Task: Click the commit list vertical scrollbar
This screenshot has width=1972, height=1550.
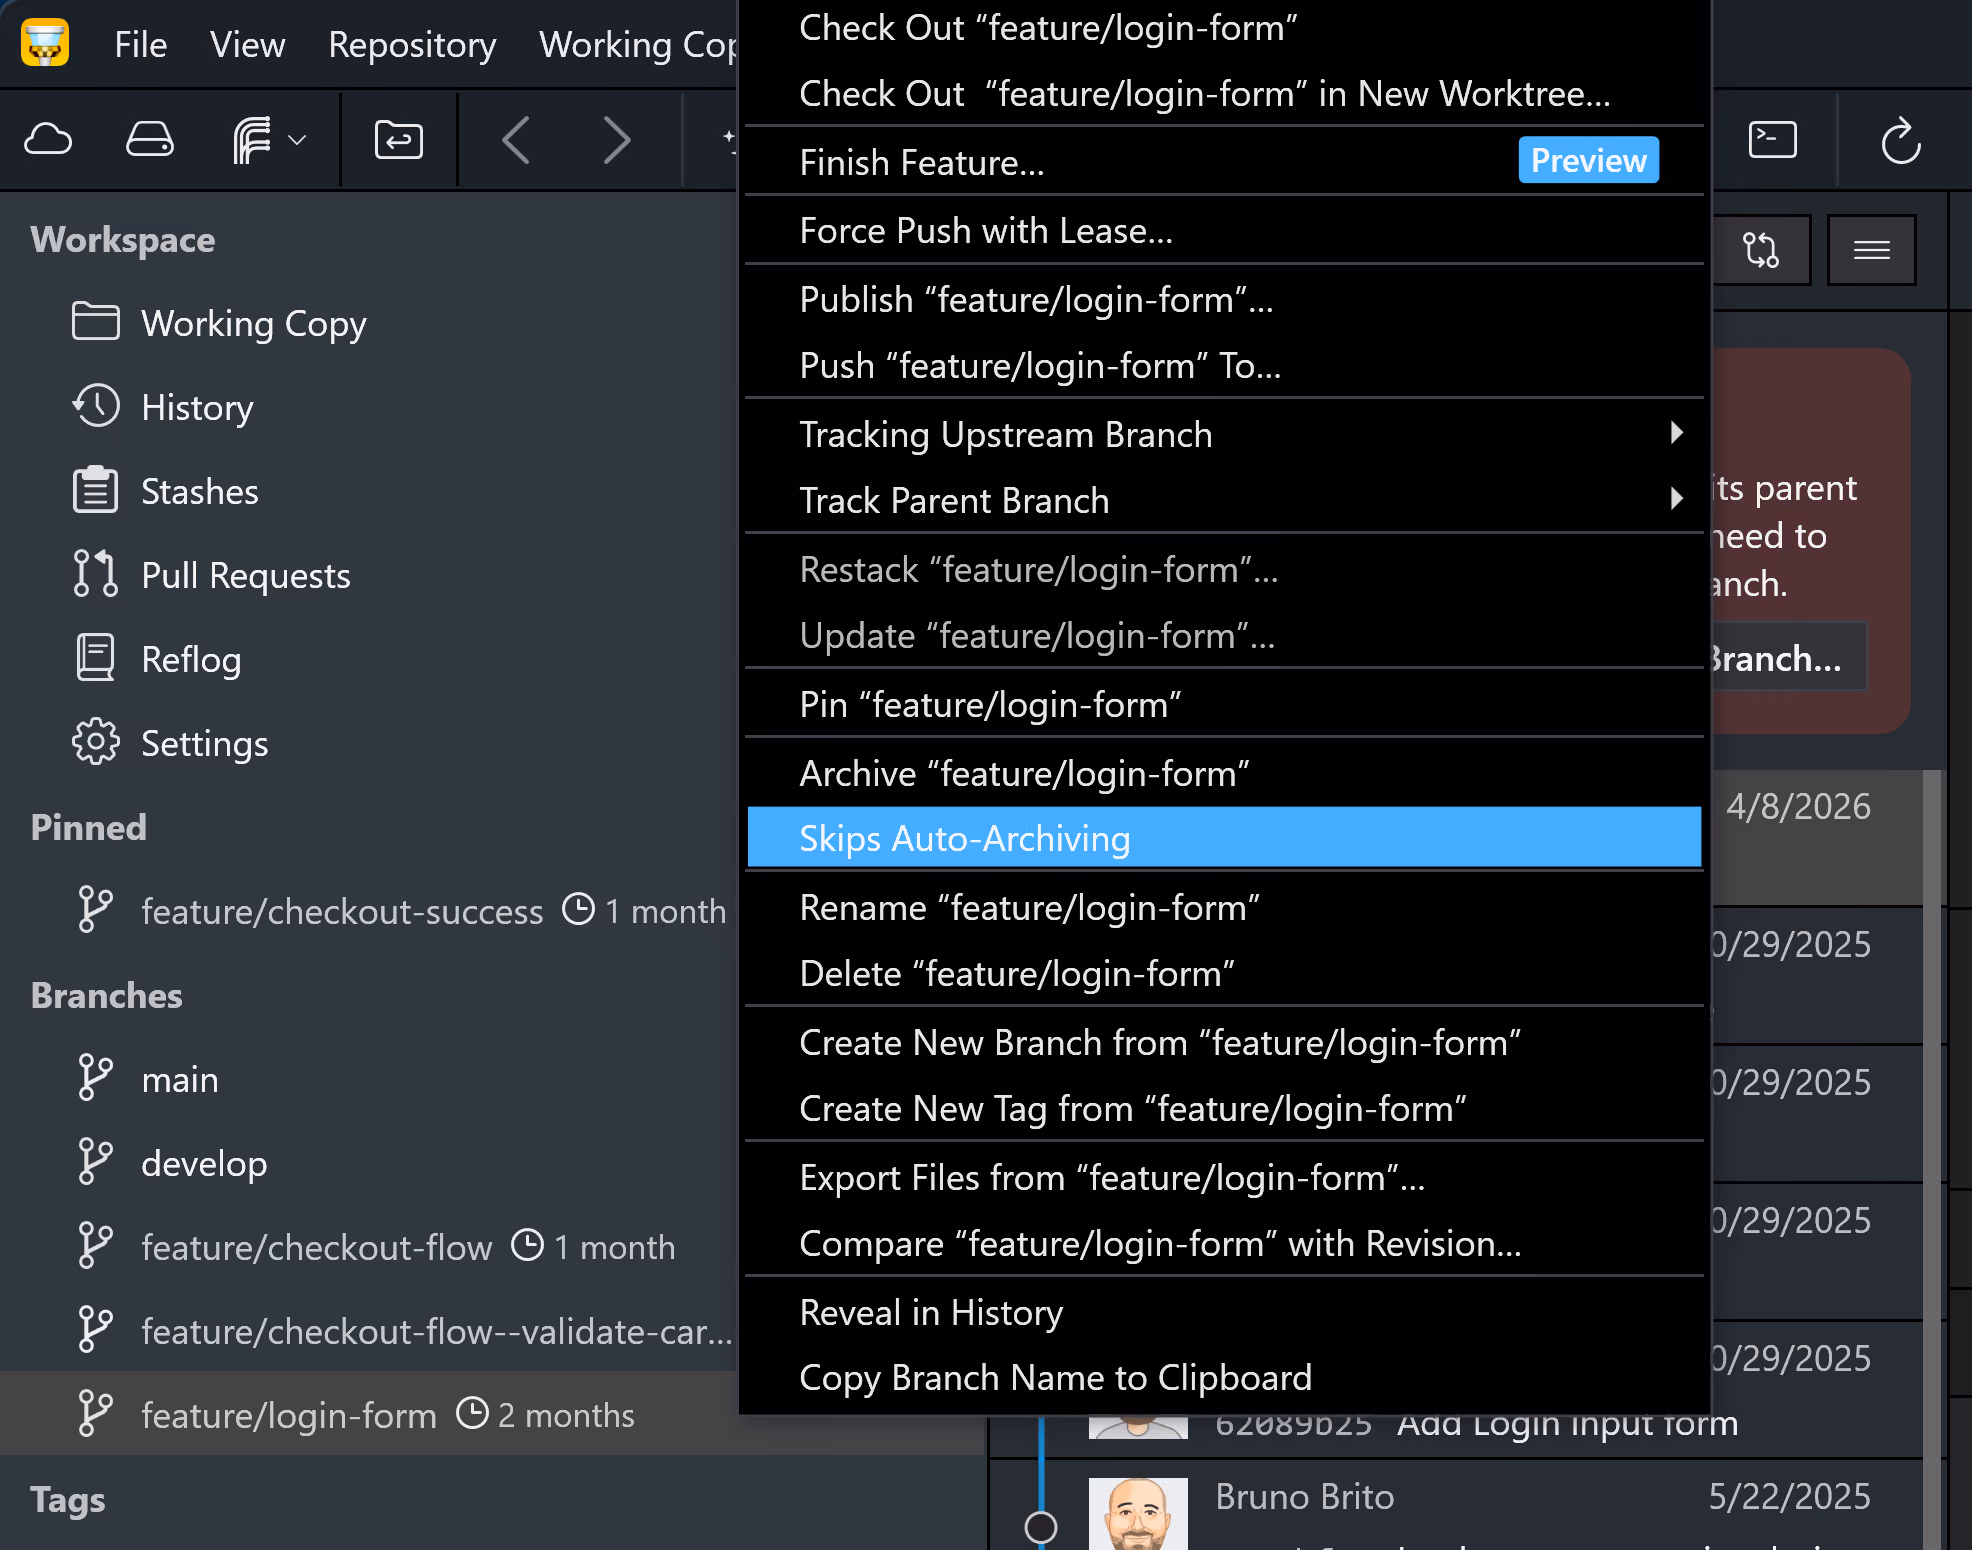Action: (x=1932, y=1160)
